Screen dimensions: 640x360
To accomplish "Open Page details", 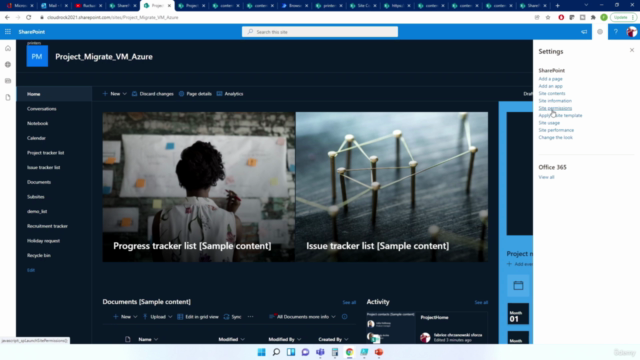I will click(x=195, y=94).
